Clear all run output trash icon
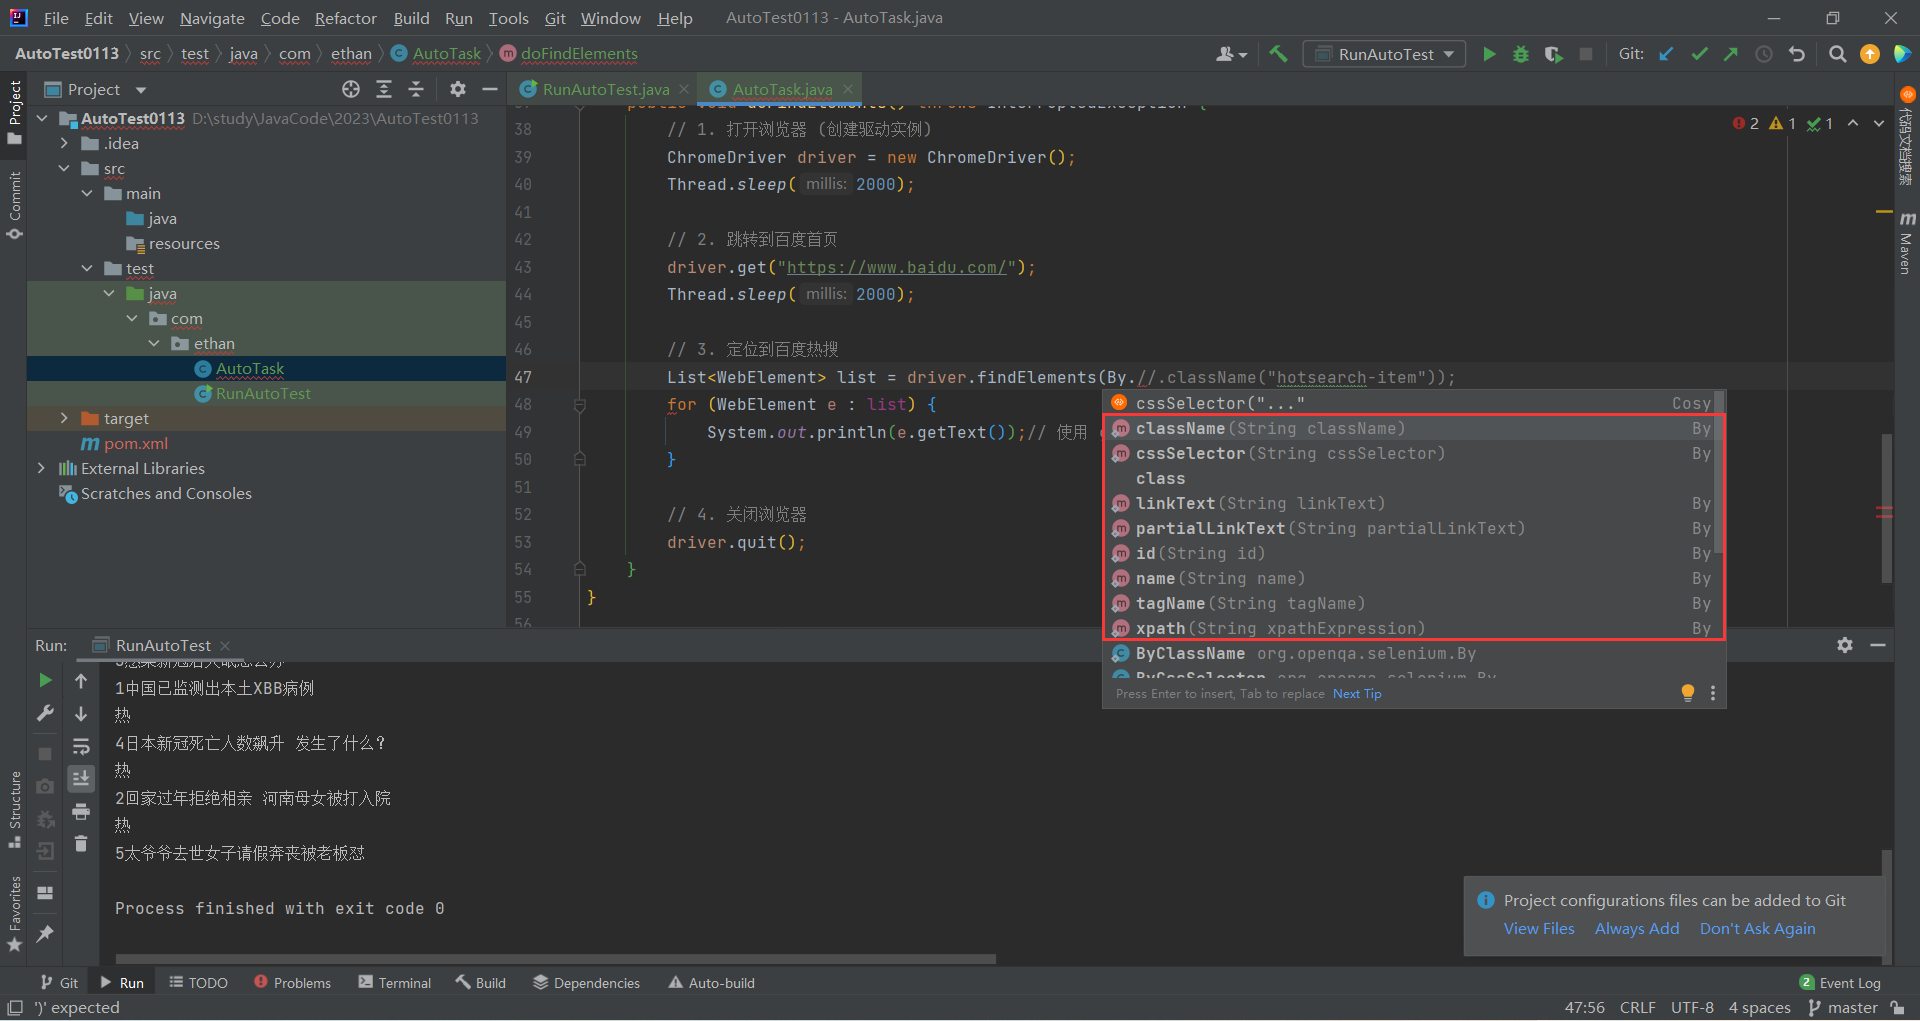This screenshot has height=1021, width=1920. pos(81,844)
